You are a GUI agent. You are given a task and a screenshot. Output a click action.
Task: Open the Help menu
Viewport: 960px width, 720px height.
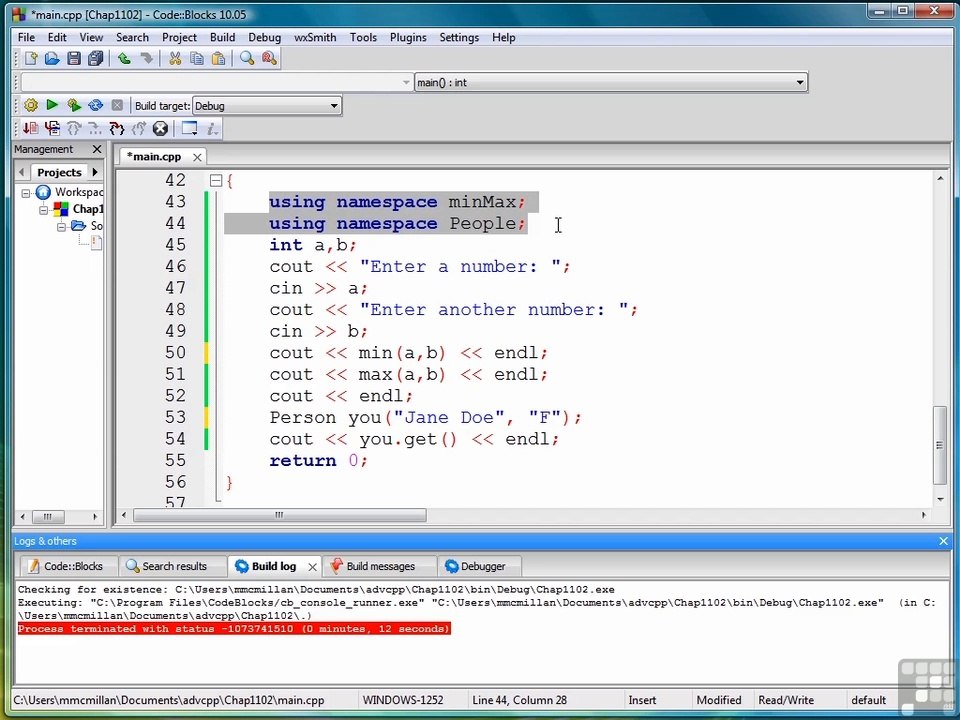click(x=503, y=37)
